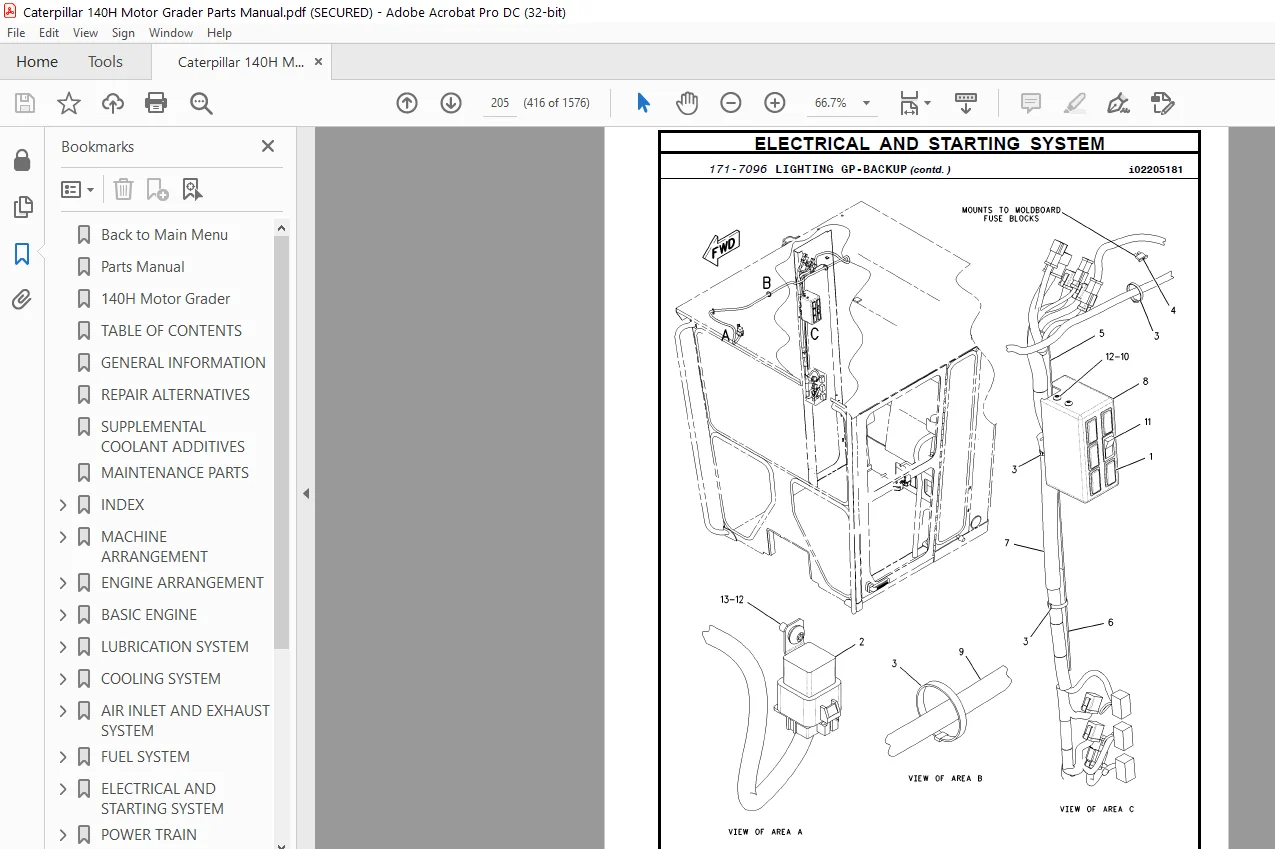
Task: Expand the LUBRICATION SYSTEM bookmark
Action: pyautogui.click(x=64, y=647)
